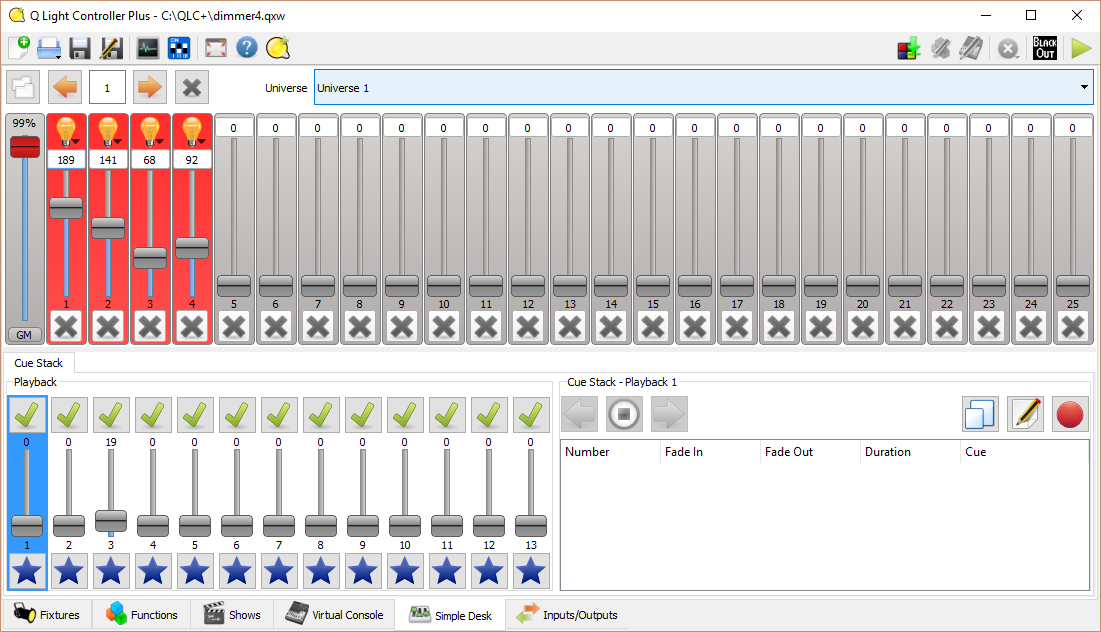The width and height of the screenshot is (1101, 632).
Task: Flash playback 8 star button
Action: 321,571
